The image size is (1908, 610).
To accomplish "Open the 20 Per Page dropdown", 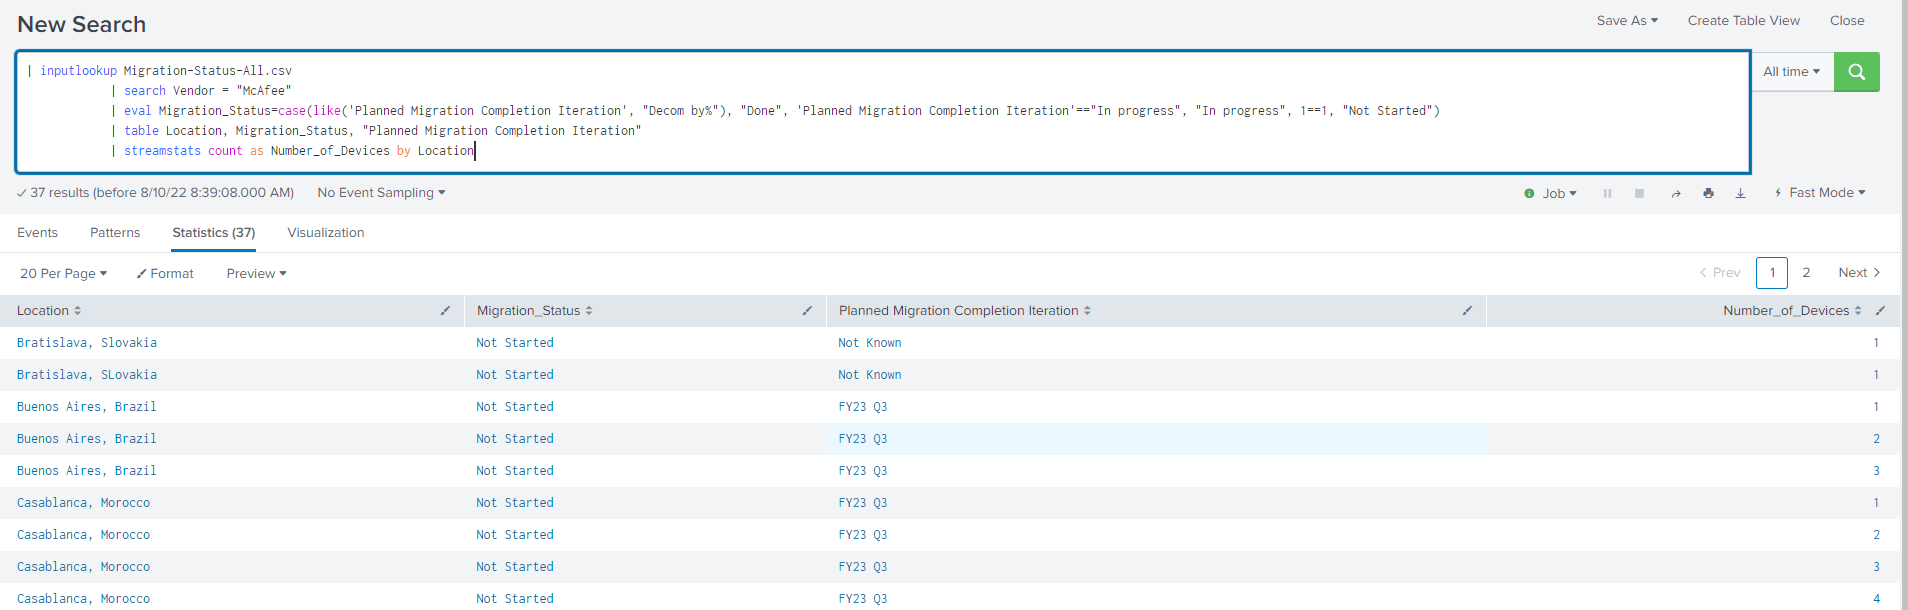I will [x=63, y=273].
